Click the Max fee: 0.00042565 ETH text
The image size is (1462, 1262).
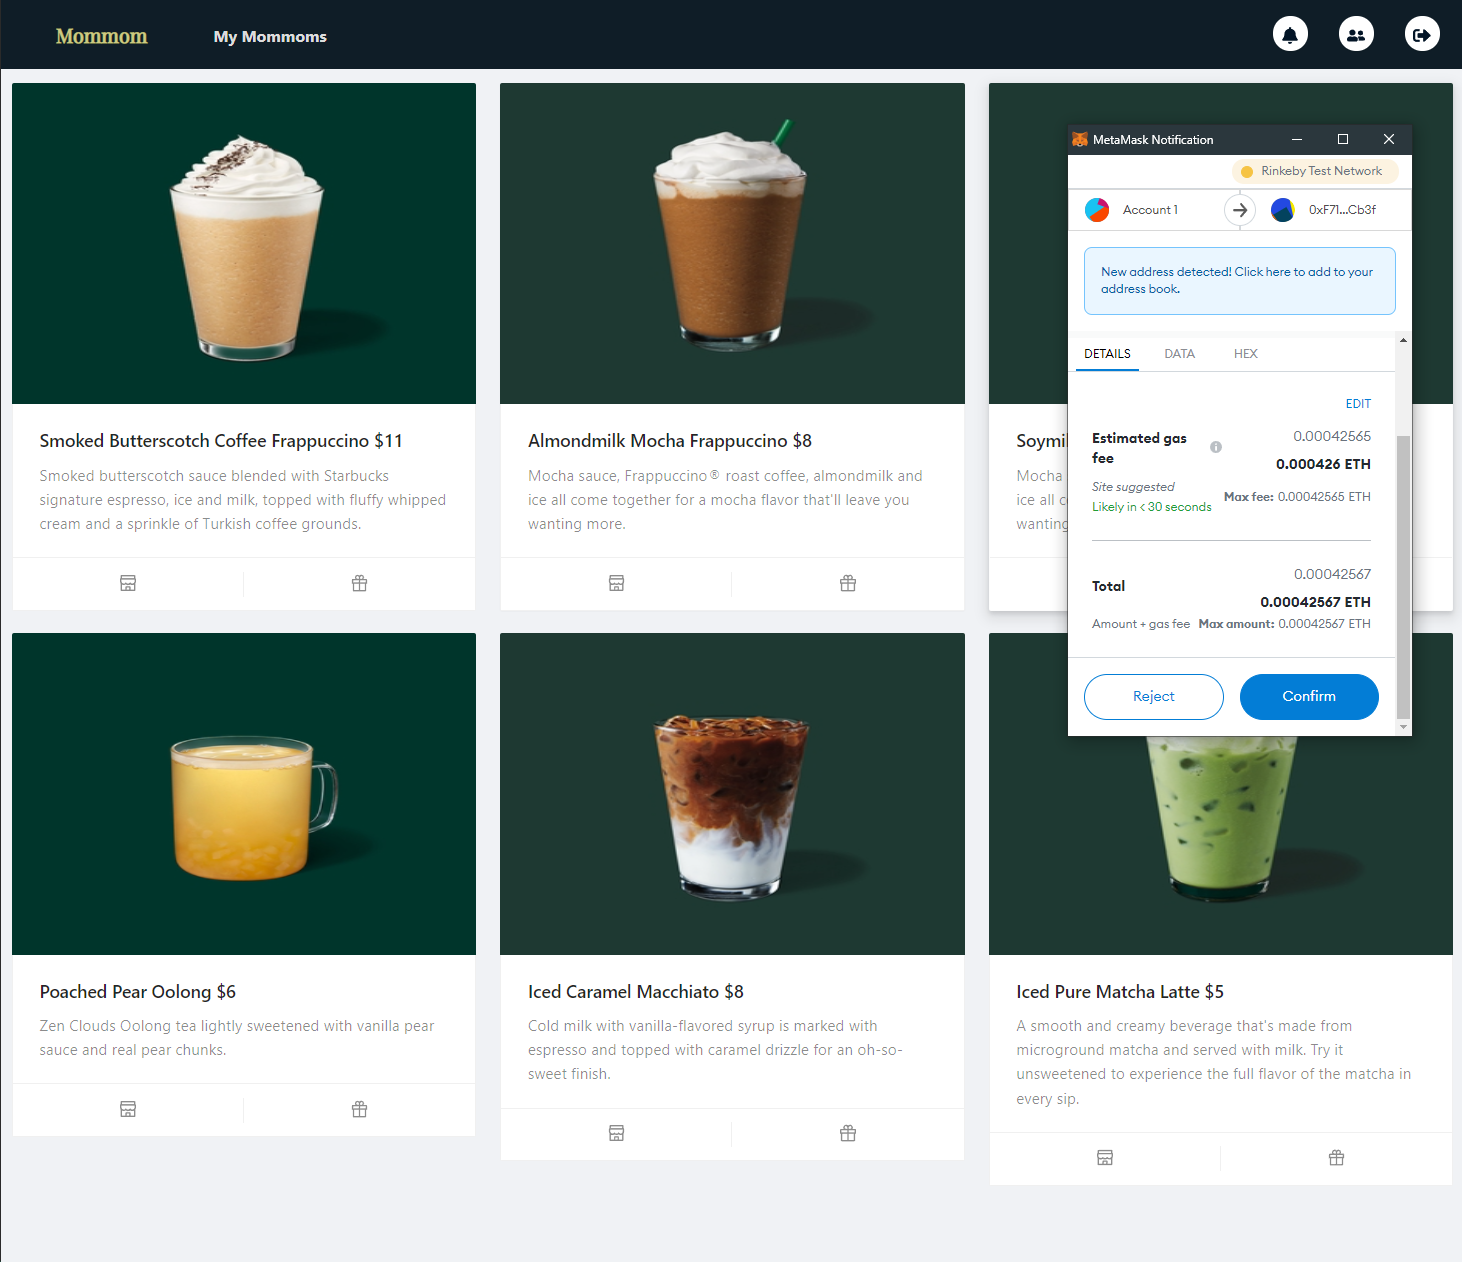(x=1297, y=497)
